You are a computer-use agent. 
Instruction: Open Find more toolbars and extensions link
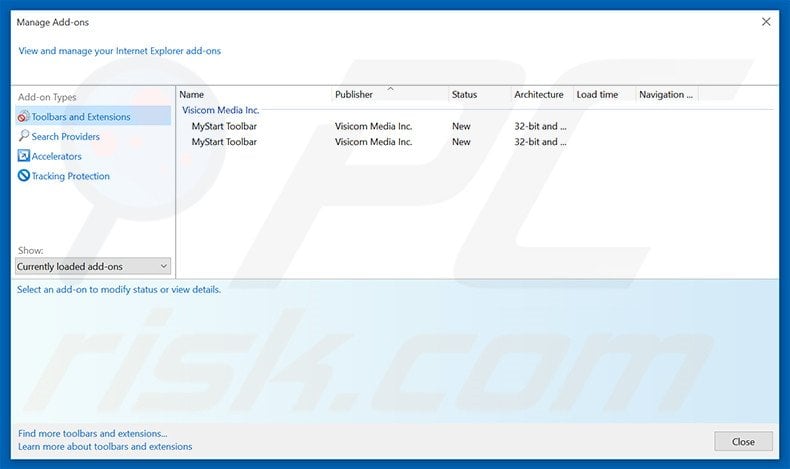(93, 433)
